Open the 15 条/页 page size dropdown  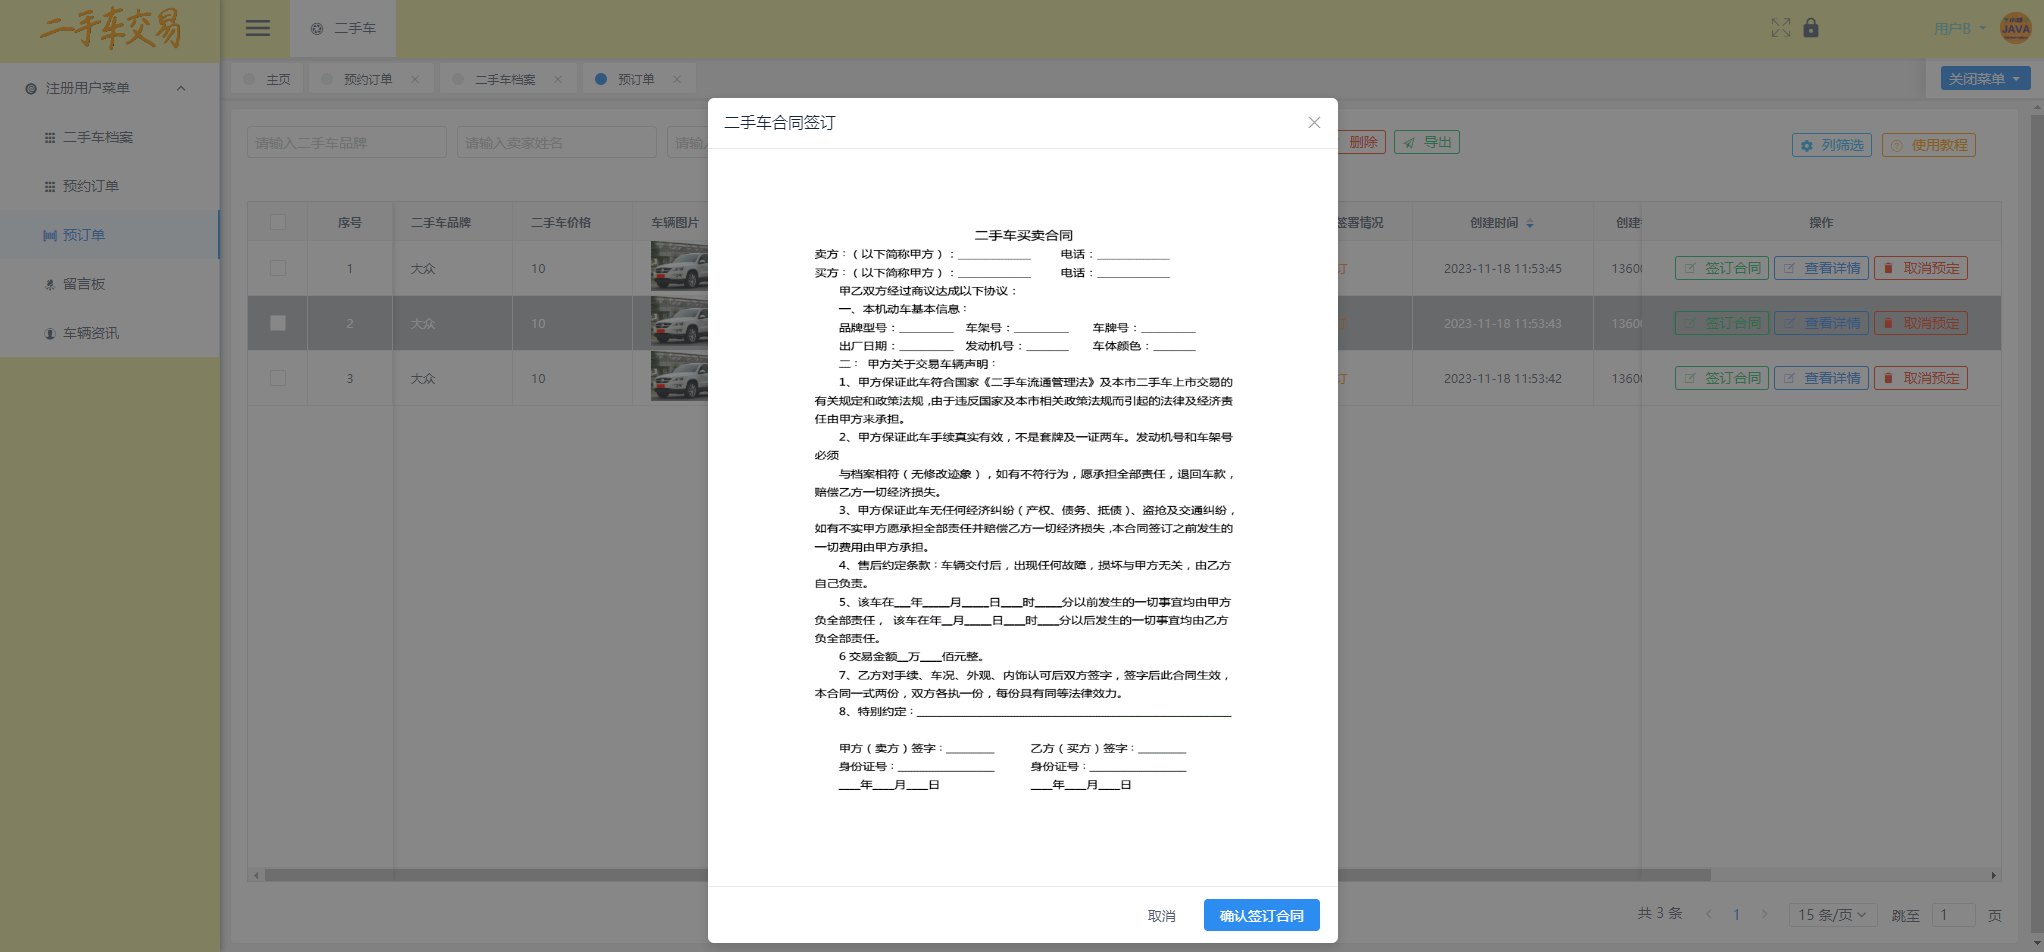(1832, 914)
